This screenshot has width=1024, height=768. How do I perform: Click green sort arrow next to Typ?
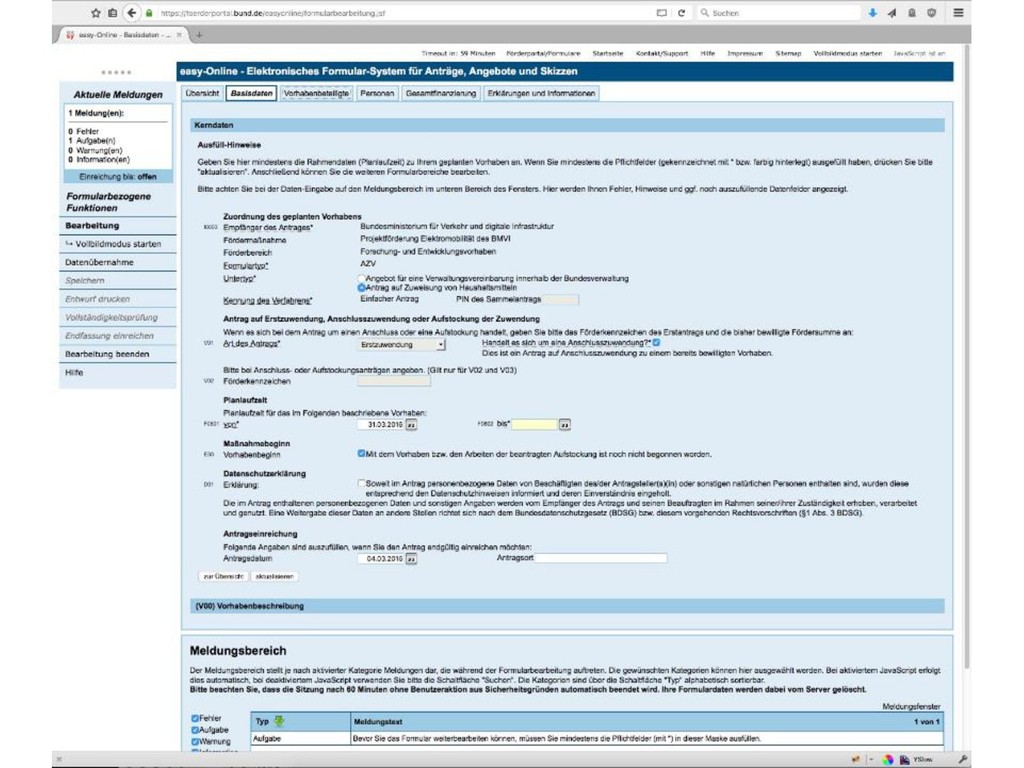279,721
